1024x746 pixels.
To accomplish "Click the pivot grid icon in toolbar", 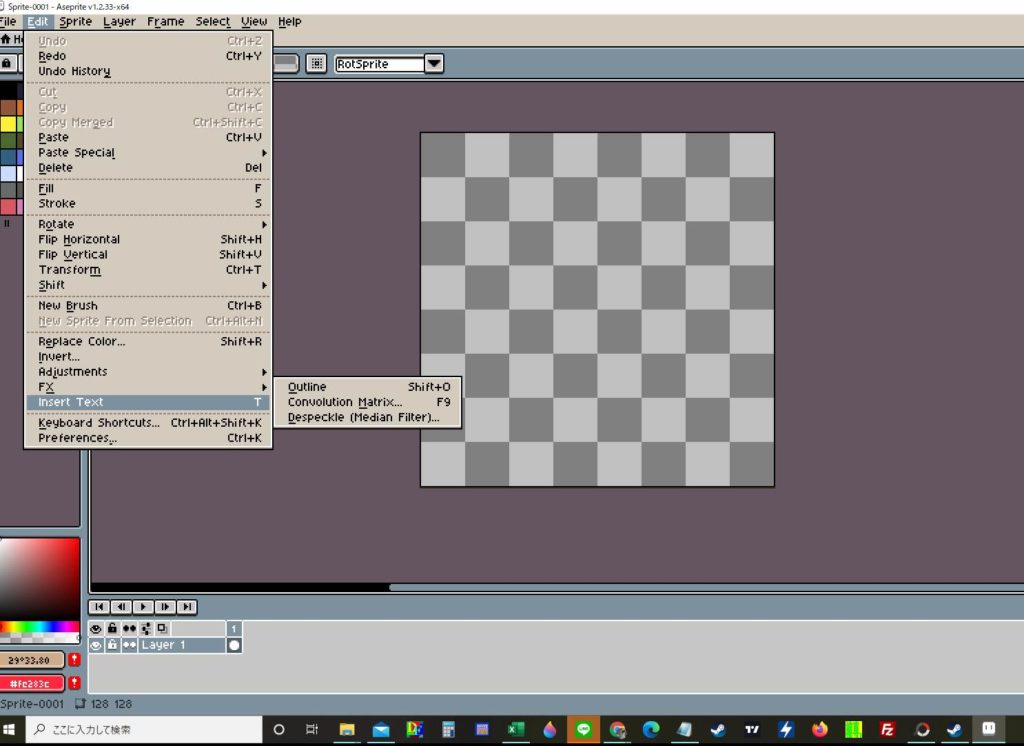I will pos(316,63).
